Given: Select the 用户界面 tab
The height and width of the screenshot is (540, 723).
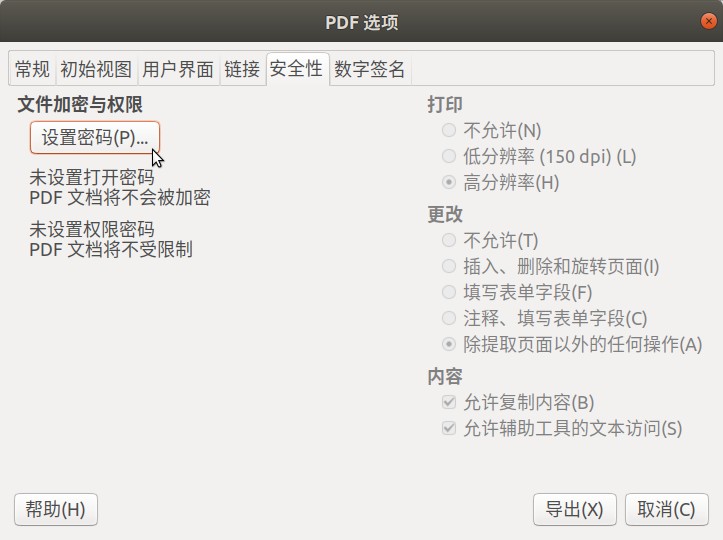Looking at the screenshot, I should [x=178, y=70].
